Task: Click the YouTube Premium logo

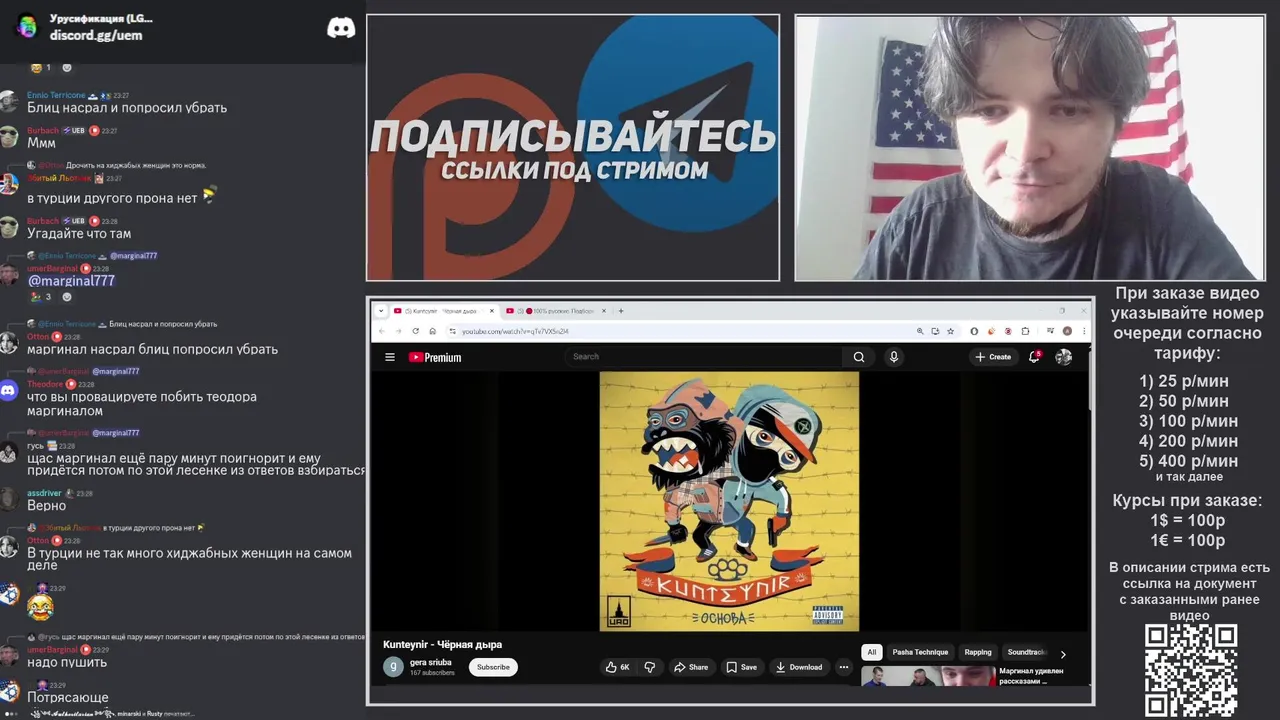Action: [435, 357]
